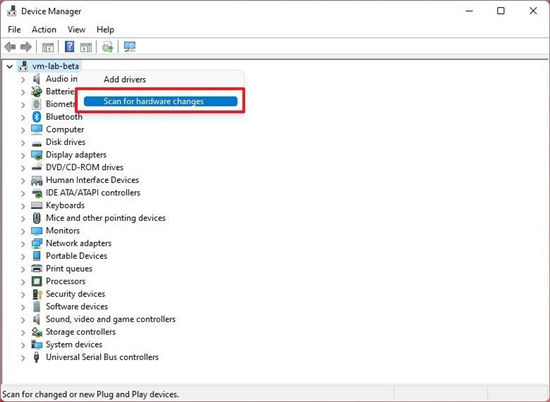
Task: Select the Keyboards category
Action: coord(65,205)
